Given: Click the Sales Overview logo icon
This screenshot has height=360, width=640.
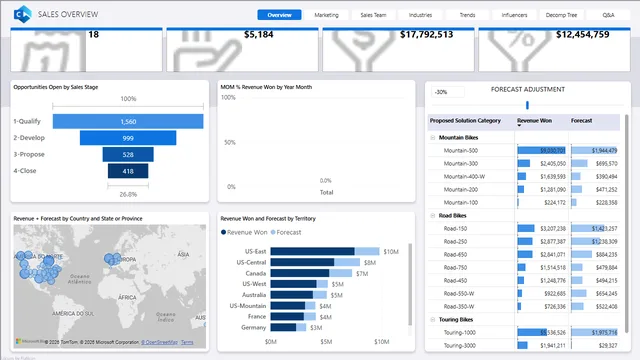Looking at the screenshot, I should [x=22, y=14].
